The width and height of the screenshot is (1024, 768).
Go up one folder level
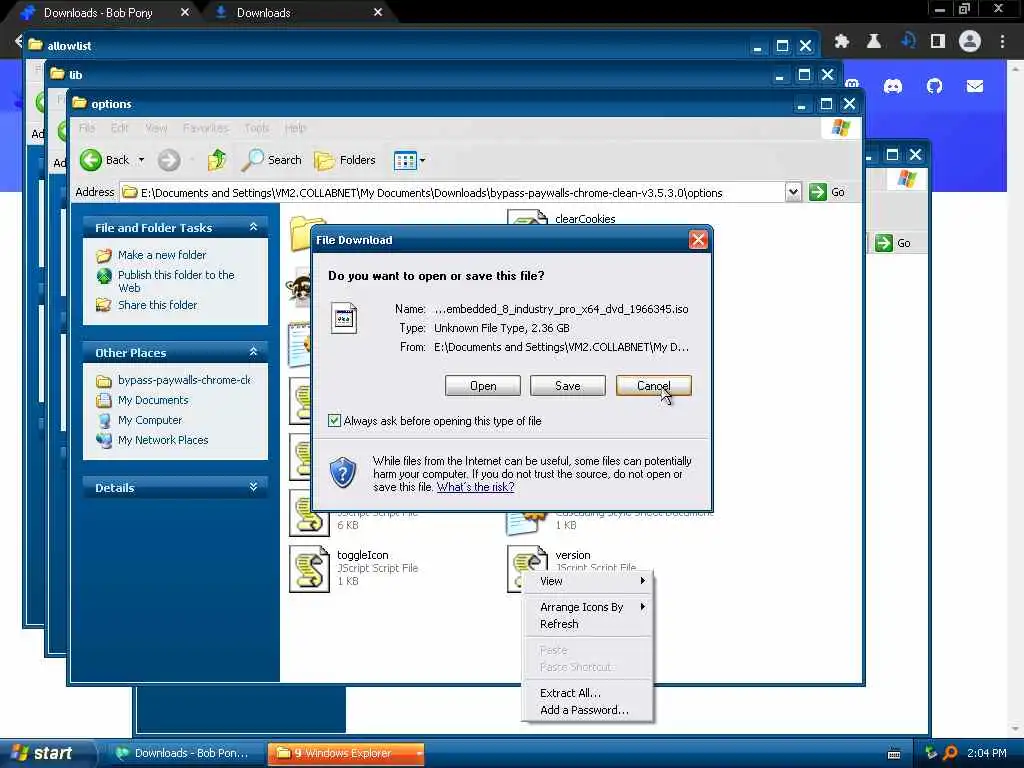[217, 160]
